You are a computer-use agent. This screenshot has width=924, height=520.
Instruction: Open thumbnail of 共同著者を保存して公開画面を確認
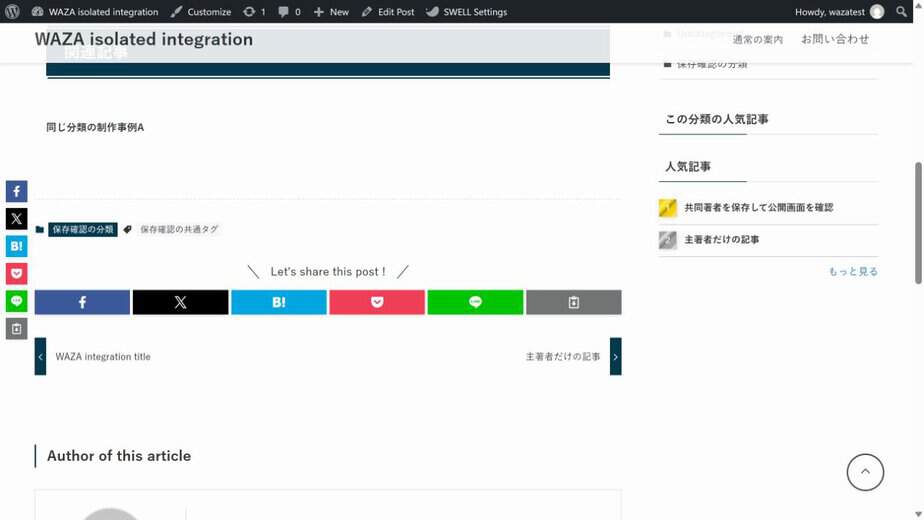(668, 208)
